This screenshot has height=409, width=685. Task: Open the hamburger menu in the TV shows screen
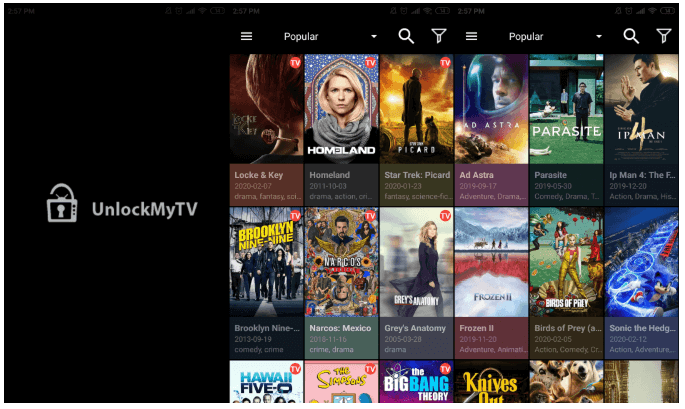[246, 36]
